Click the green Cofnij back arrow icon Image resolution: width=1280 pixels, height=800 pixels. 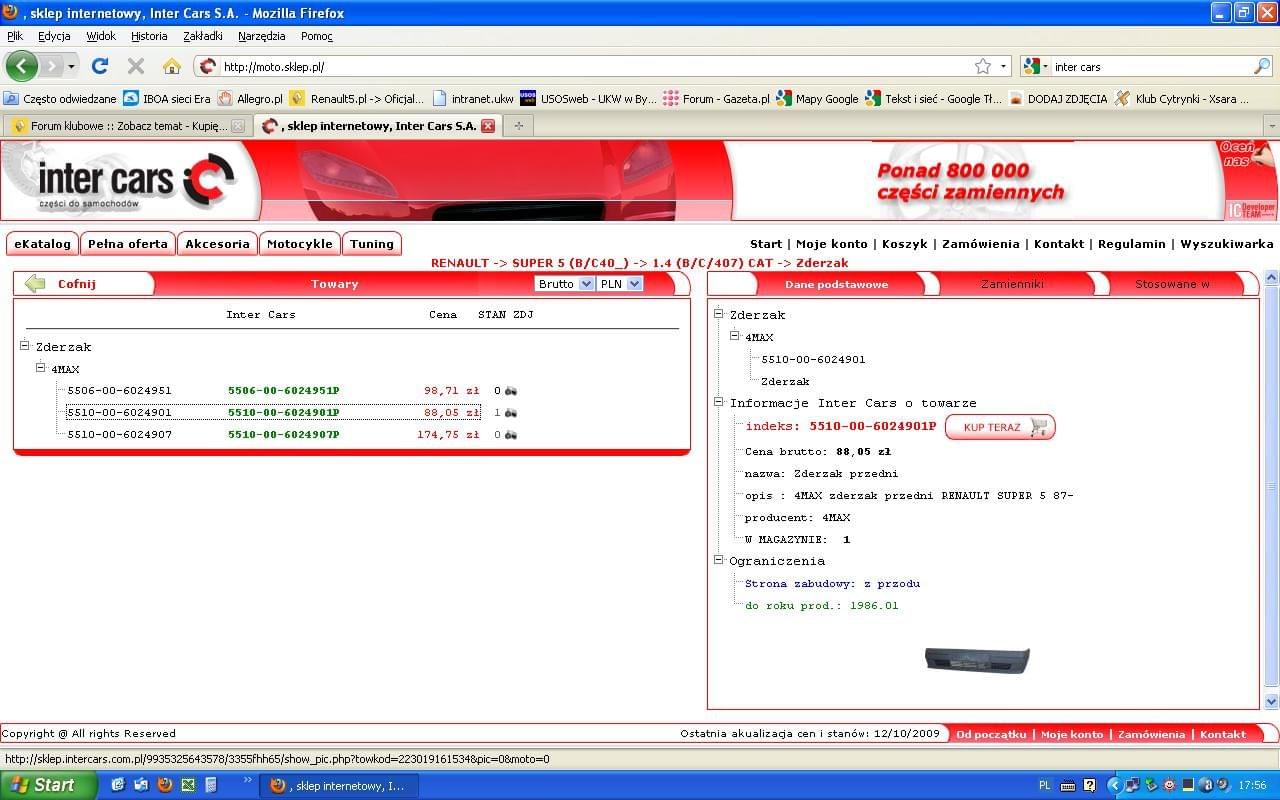35,284
